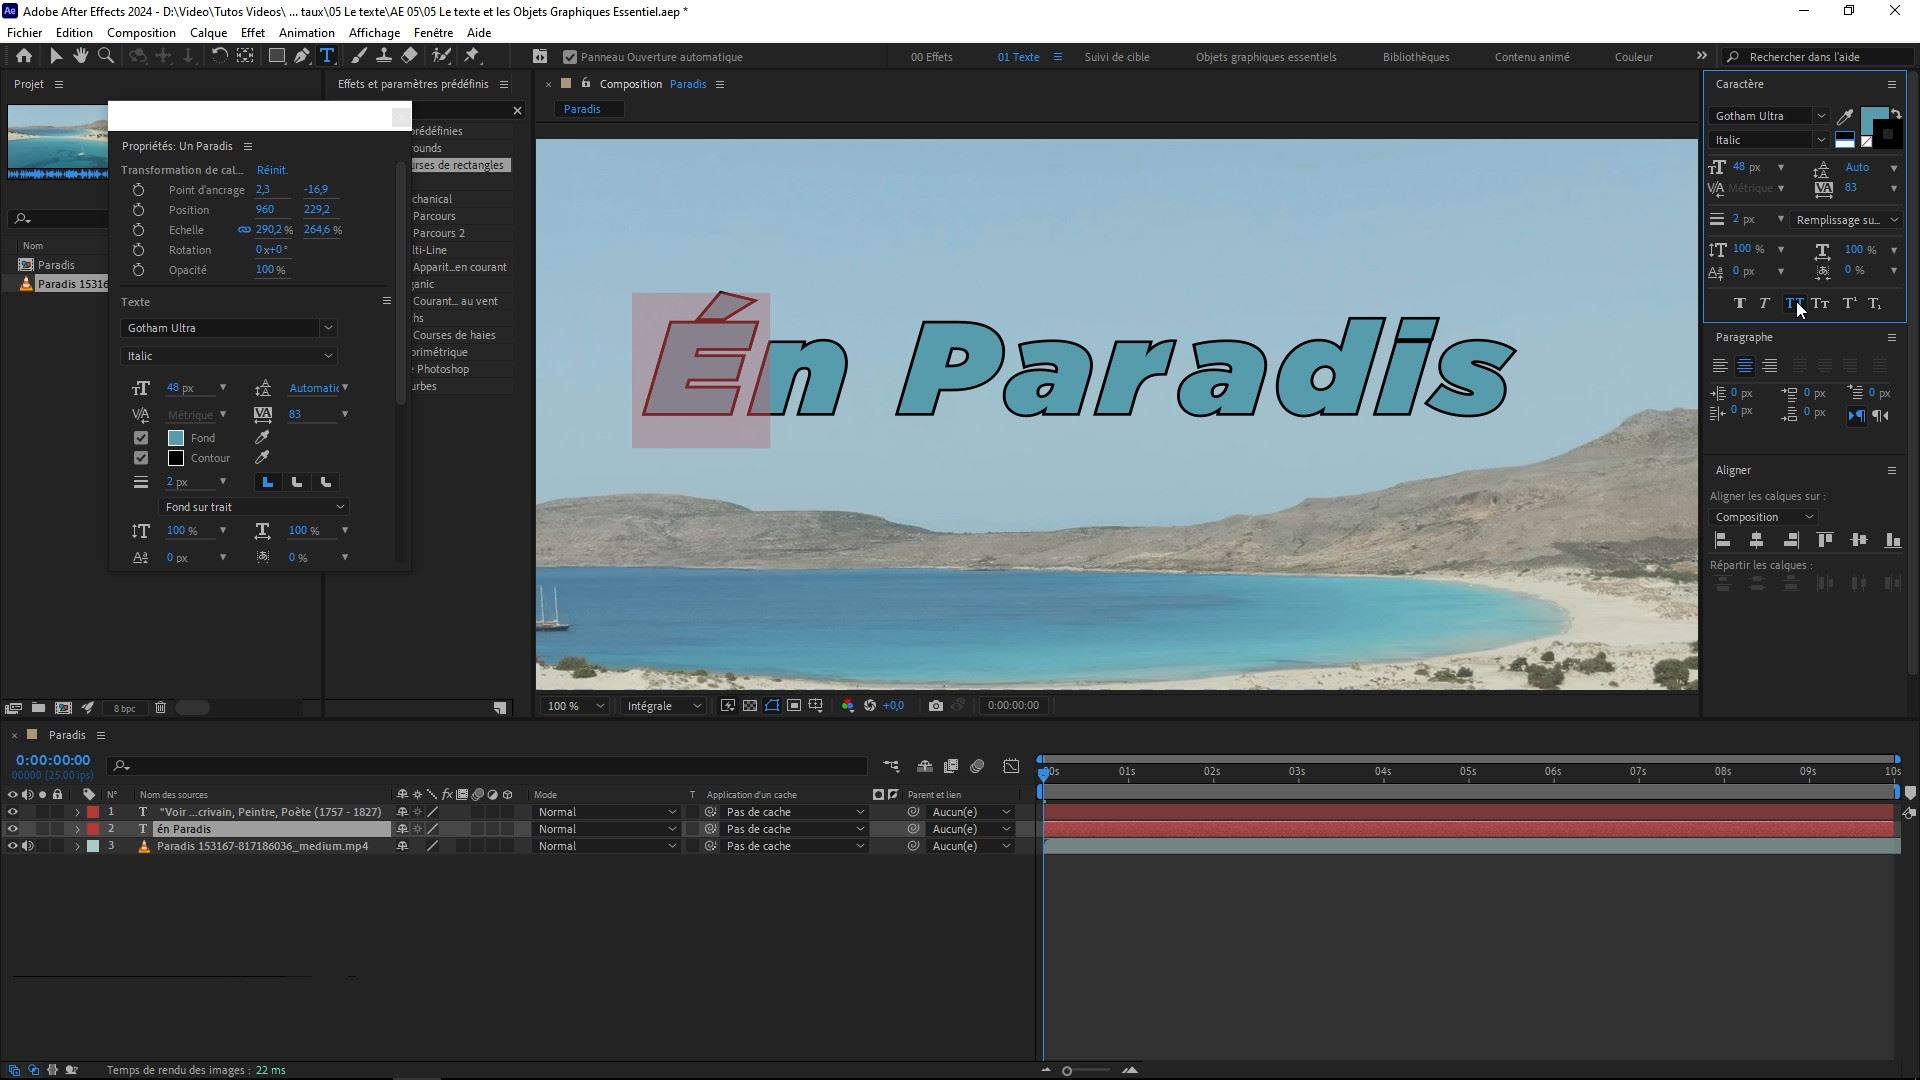
Task: Open the Composition menu
Action: coord(141,33)
